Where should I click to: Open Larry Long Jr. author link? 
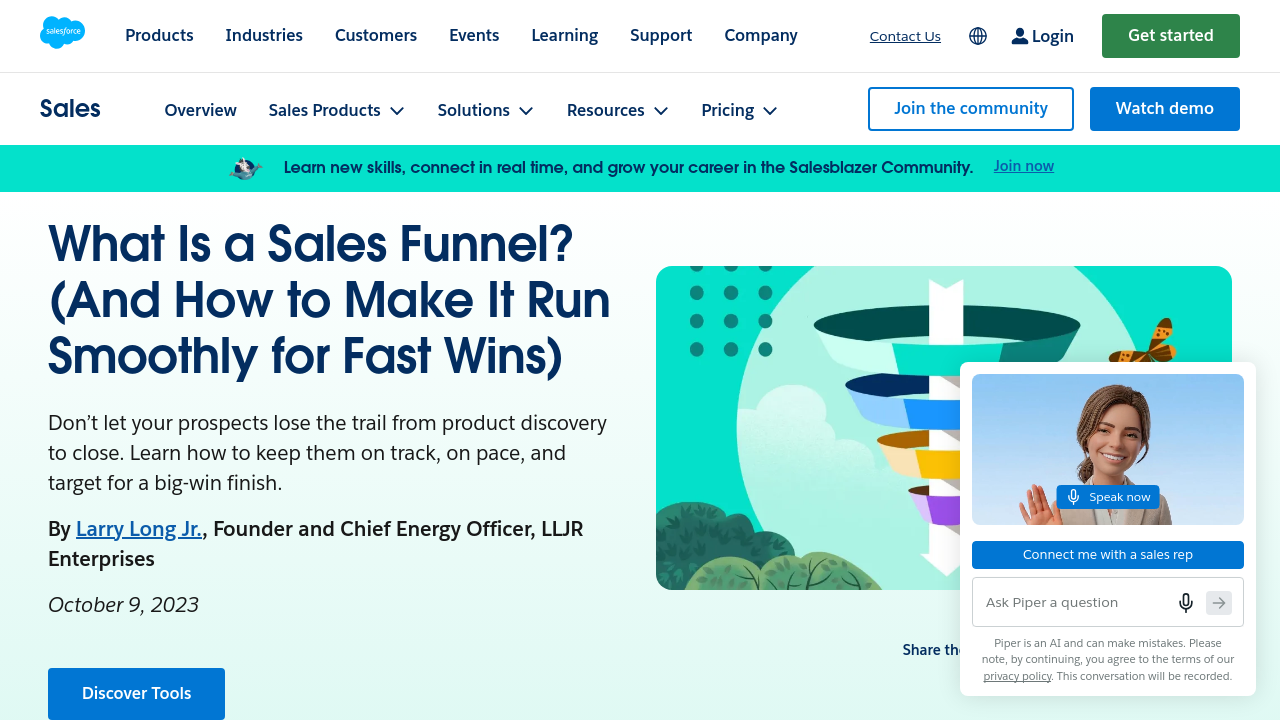tap(139, 529)
